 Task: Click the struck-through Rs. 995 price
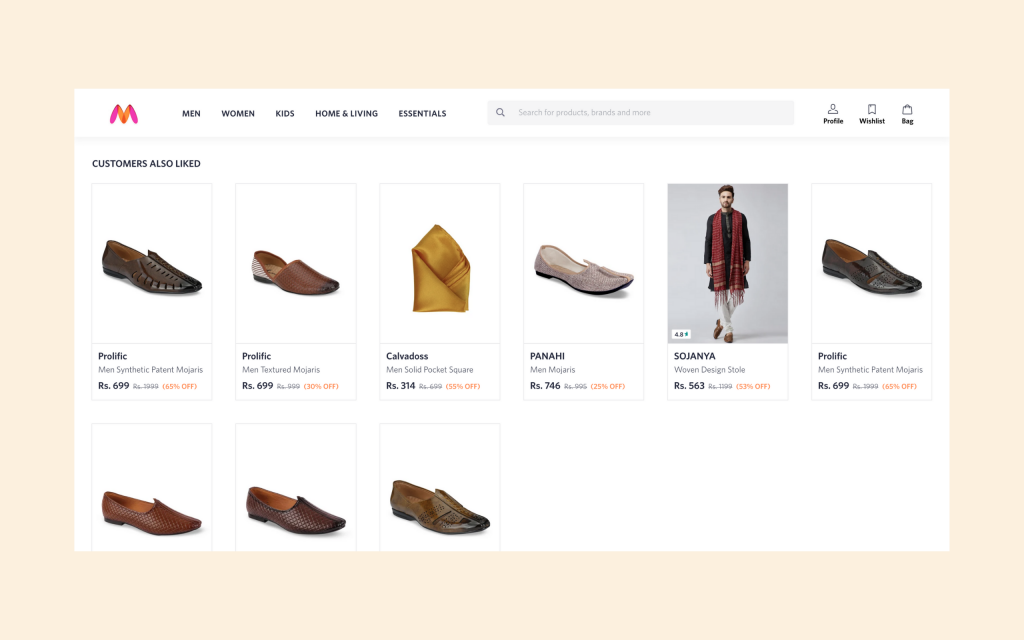tap(575, 387)
